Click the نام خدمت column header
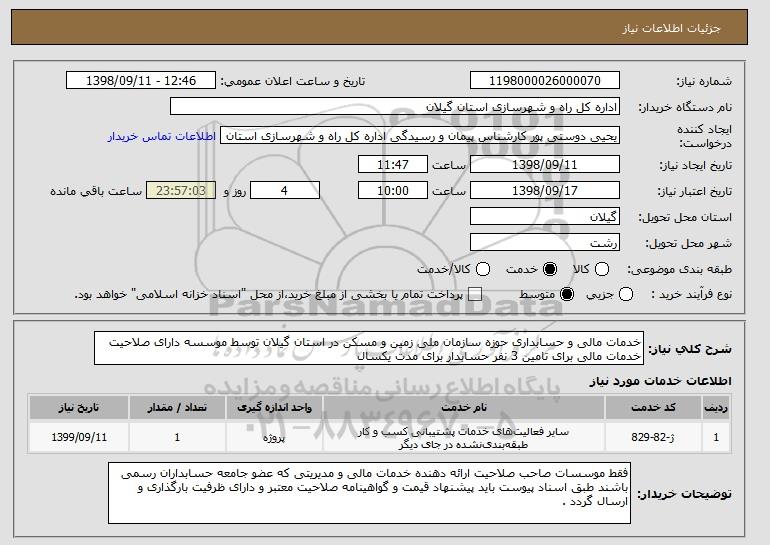The width and height of the screenshot is (770, 545). click(464, 408)
